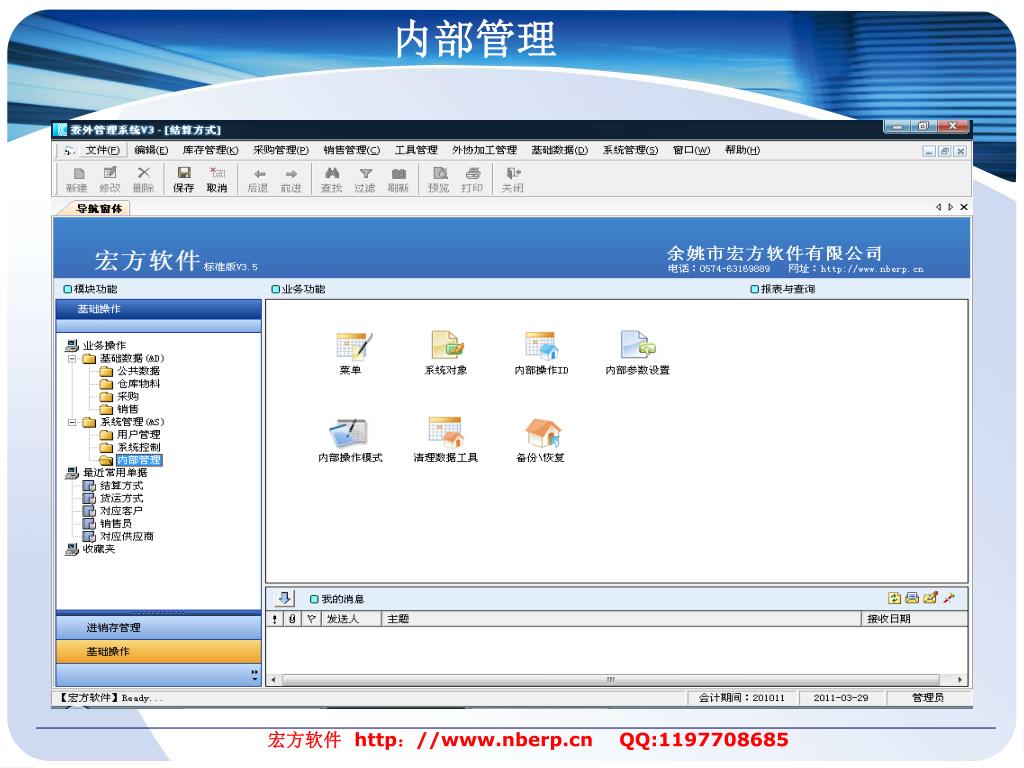Open the 基础数据(D) menu
The width and height of the screenshot is (1024, 768).
click(560, 150)
